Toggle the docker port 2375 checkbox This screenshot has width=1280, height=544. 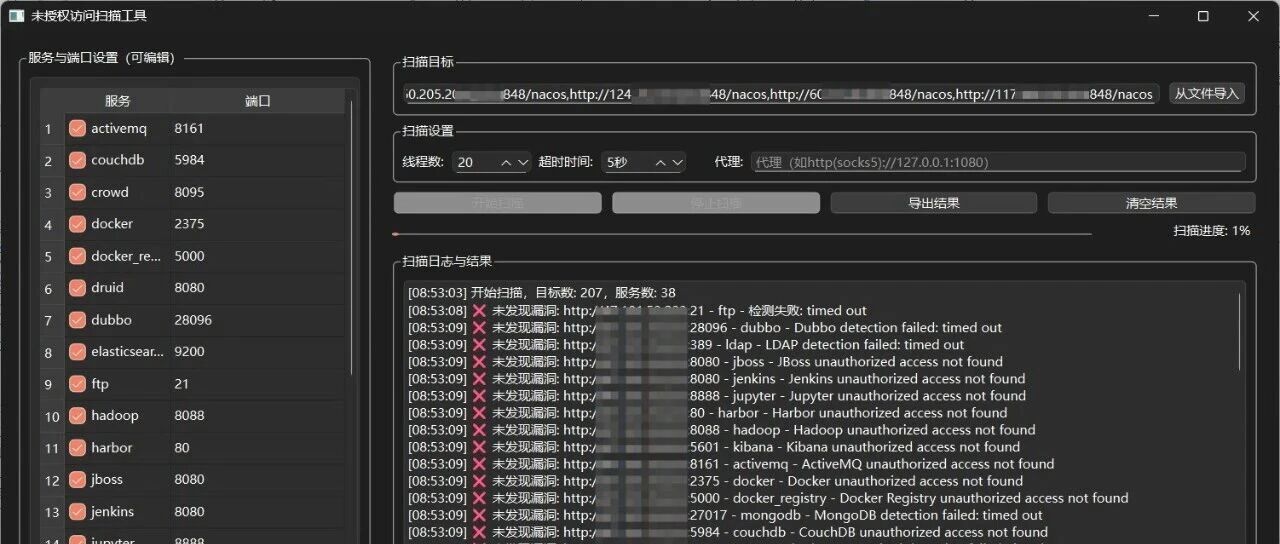(77, 224)
